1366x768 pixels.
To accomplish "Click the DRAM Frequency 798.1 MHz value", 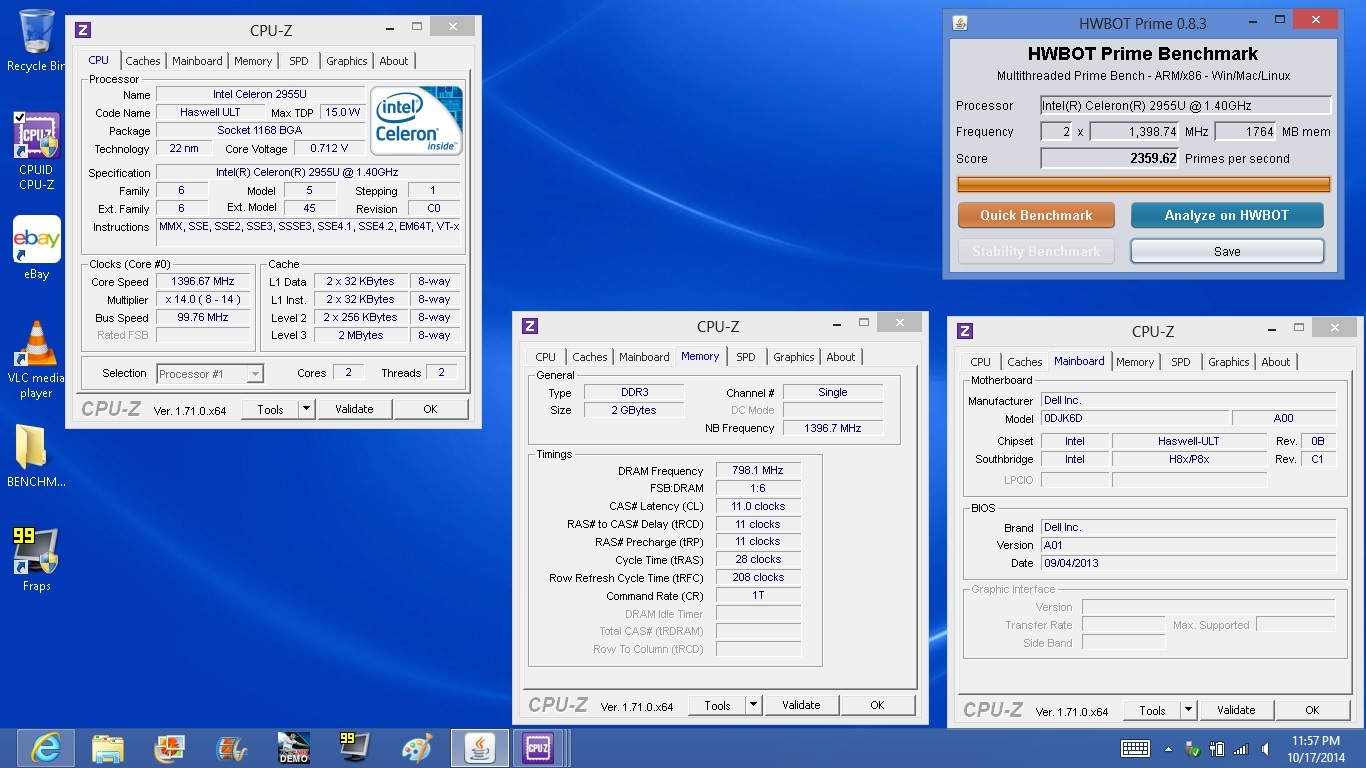I will 758,470.
